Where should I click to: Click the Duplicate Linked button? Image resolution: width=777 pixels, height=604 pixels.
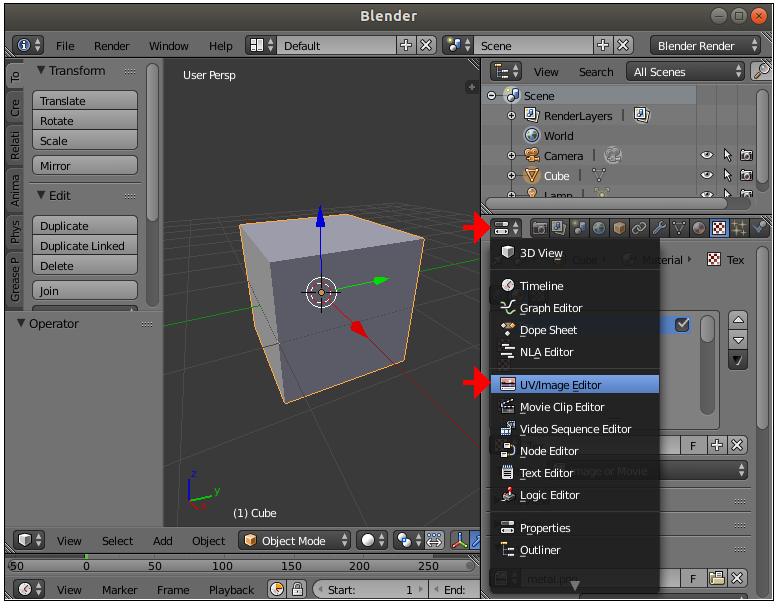click(x=85, y=246)
